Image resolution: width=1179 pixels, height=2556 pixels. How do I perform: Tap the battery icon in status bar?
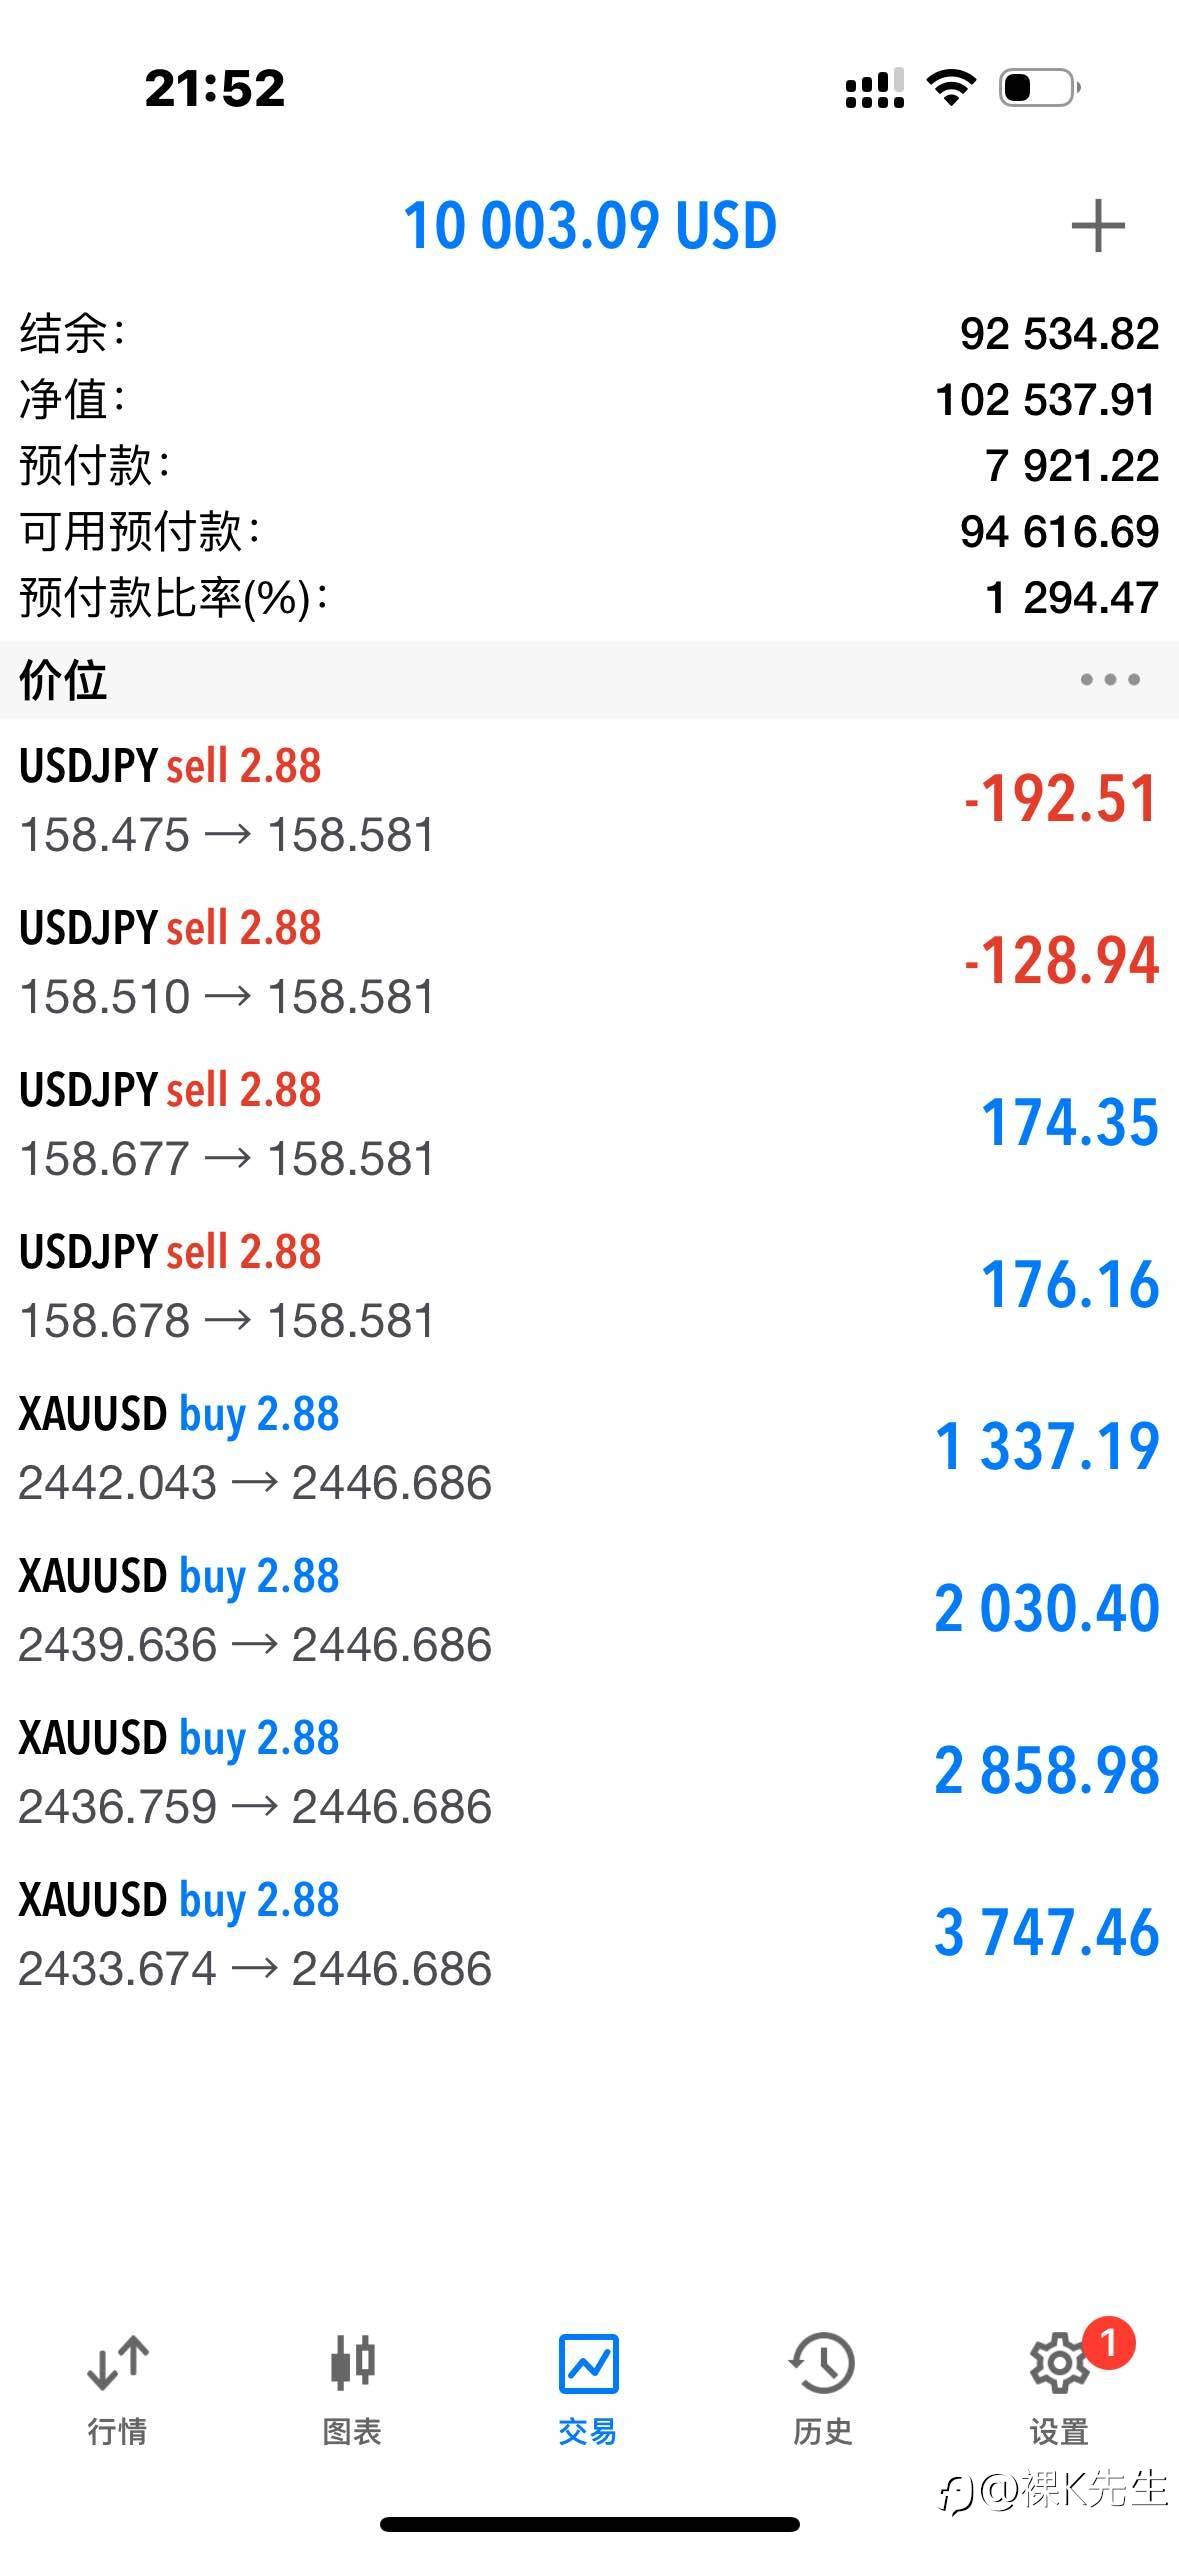coord(1038,88)
